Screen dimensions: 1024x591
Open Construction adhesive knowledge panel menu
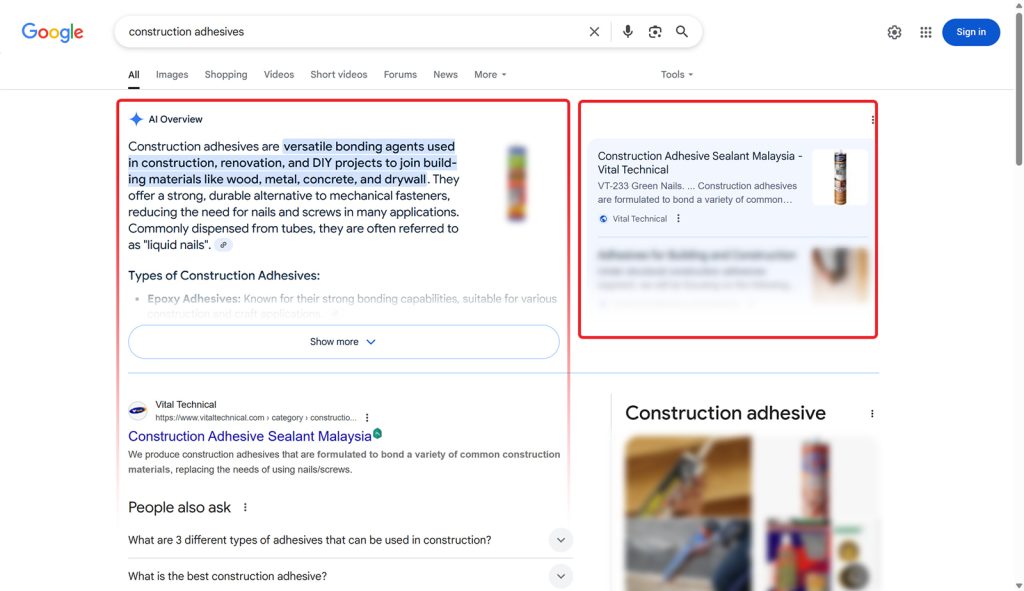[x=872, y=413]
